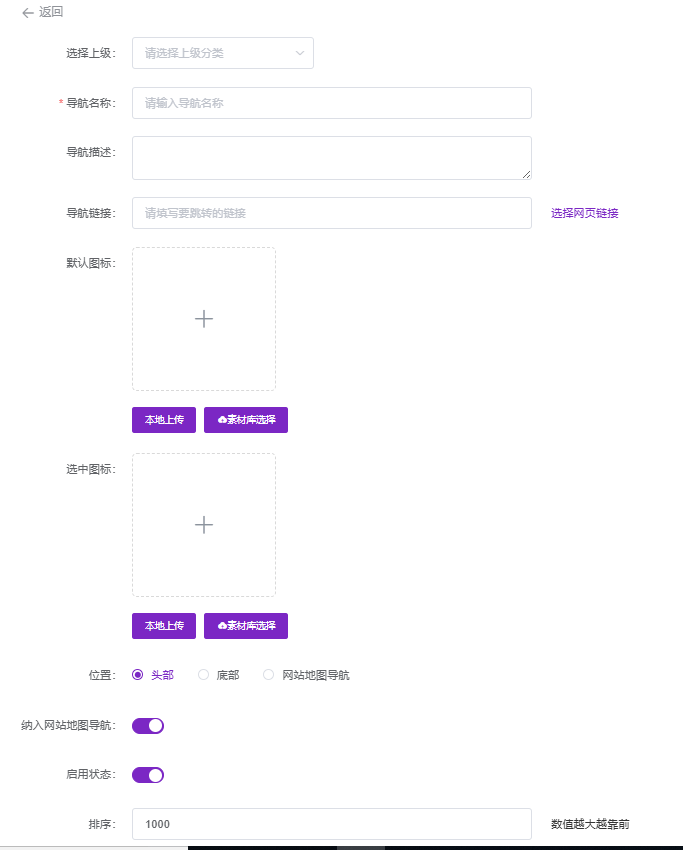Focus the 导航名称 input field
This screenshot has height=850, width=683.
point(331,103)
